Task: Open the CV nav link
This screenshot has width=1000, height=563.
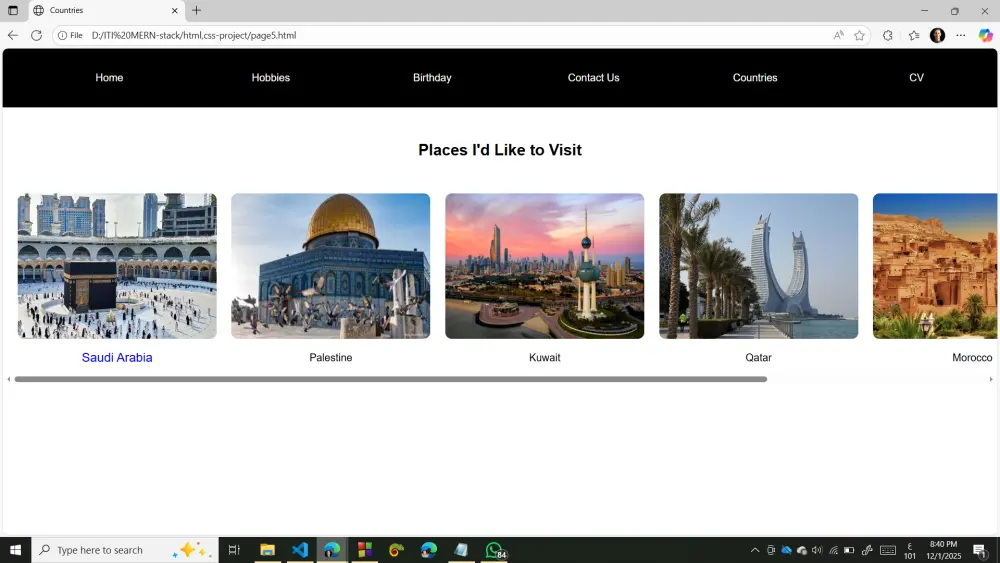Action: click(x=916, y=78)
